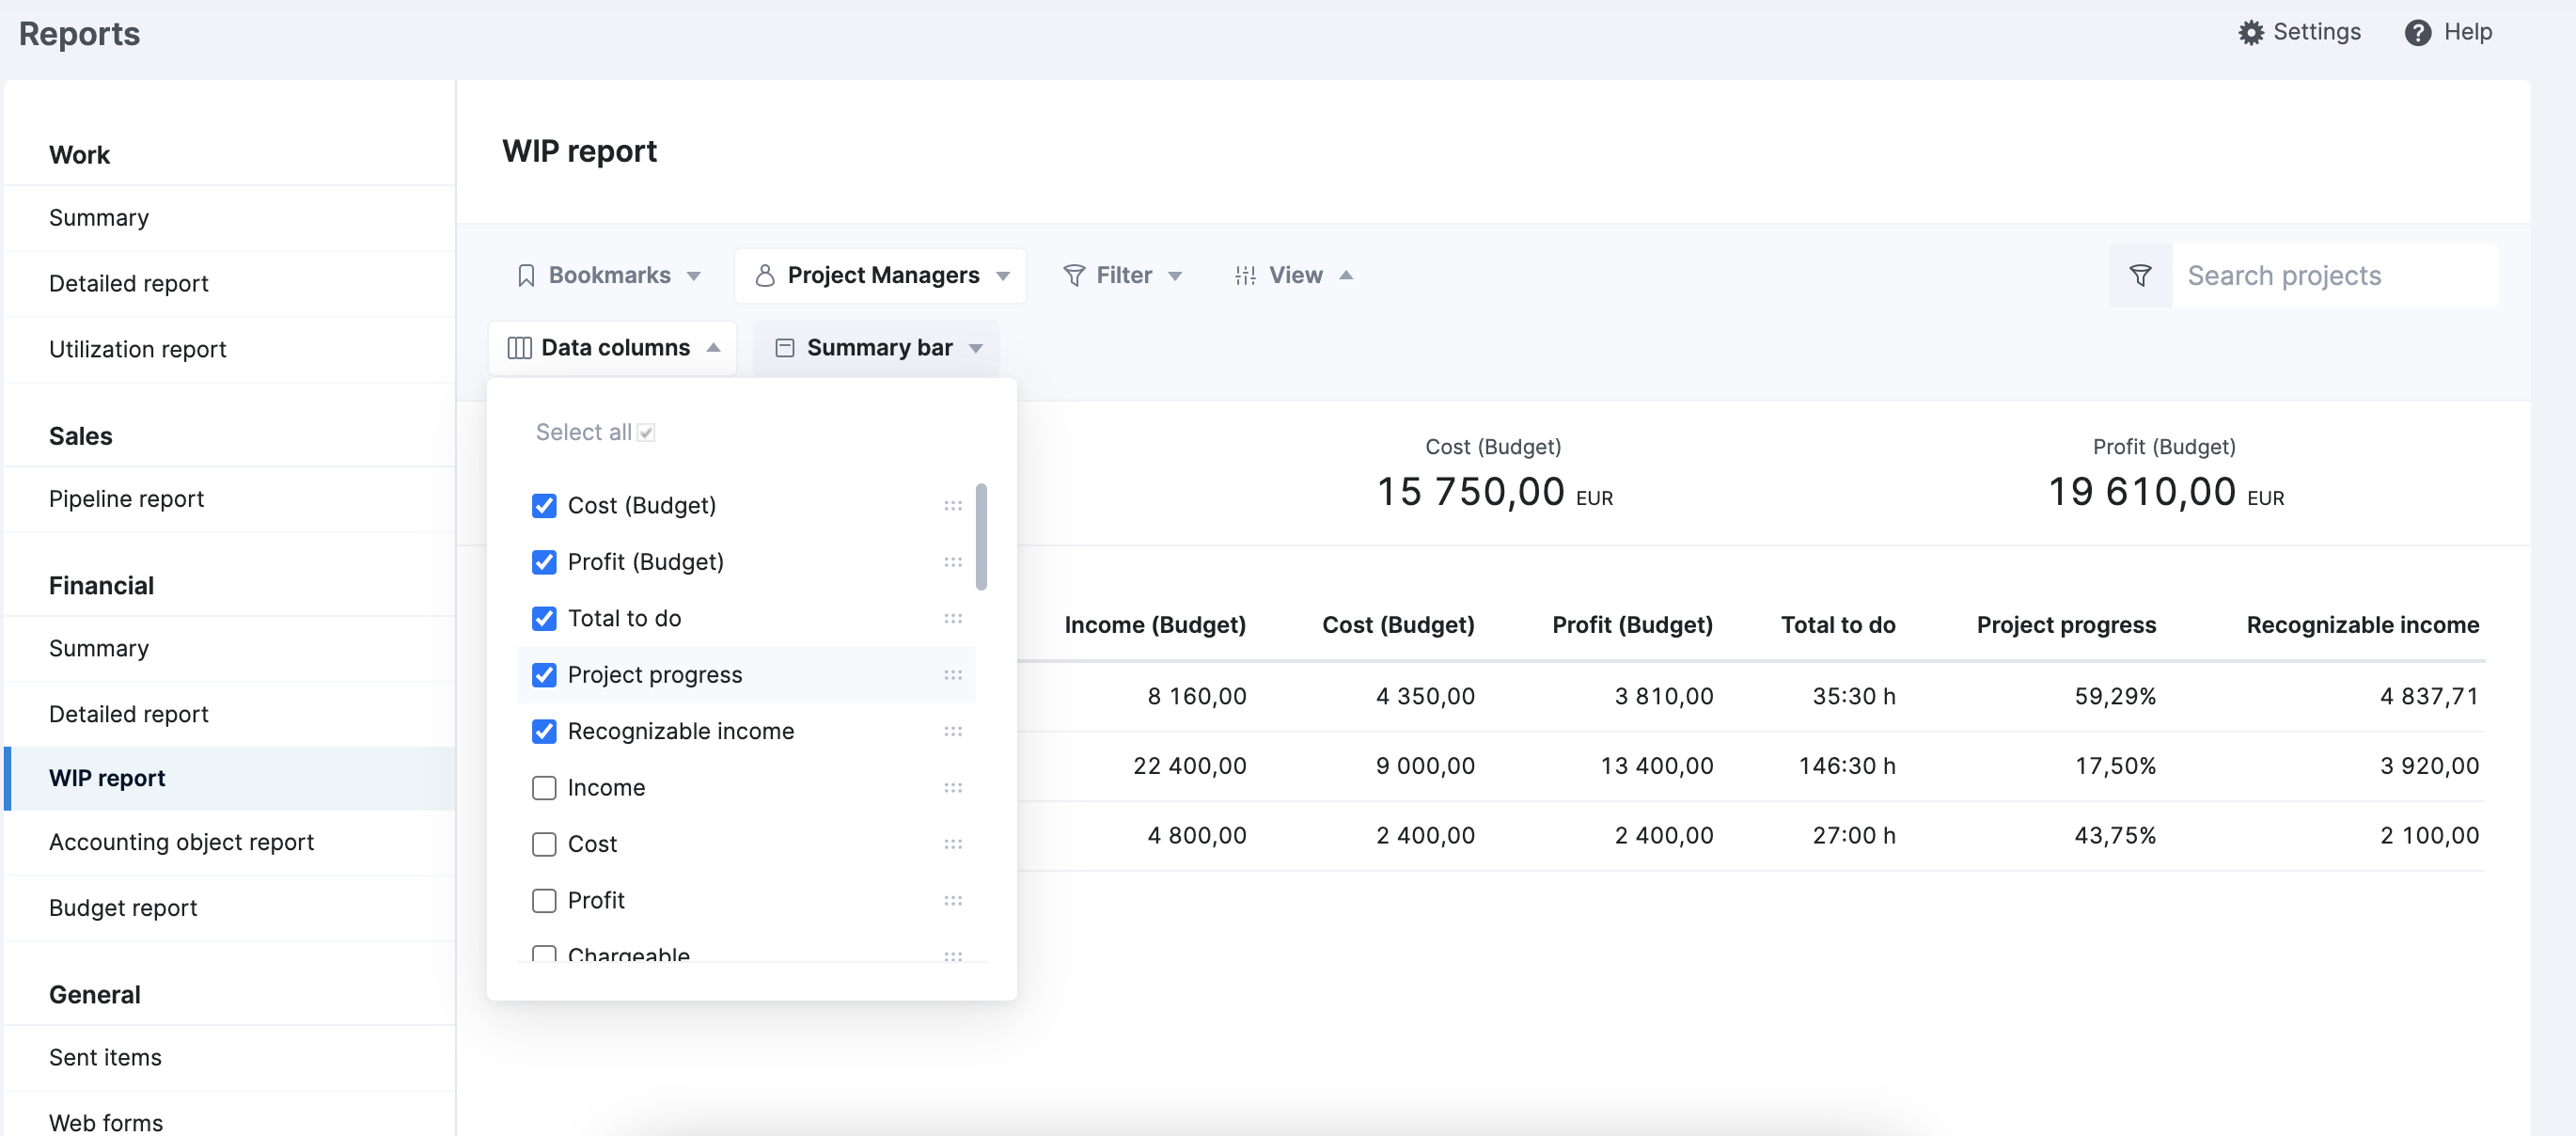Viewport: 2576px width, 1136px height.
Task: Grab the drag handle for Cost (Budget)
Action: click(952, 506)
